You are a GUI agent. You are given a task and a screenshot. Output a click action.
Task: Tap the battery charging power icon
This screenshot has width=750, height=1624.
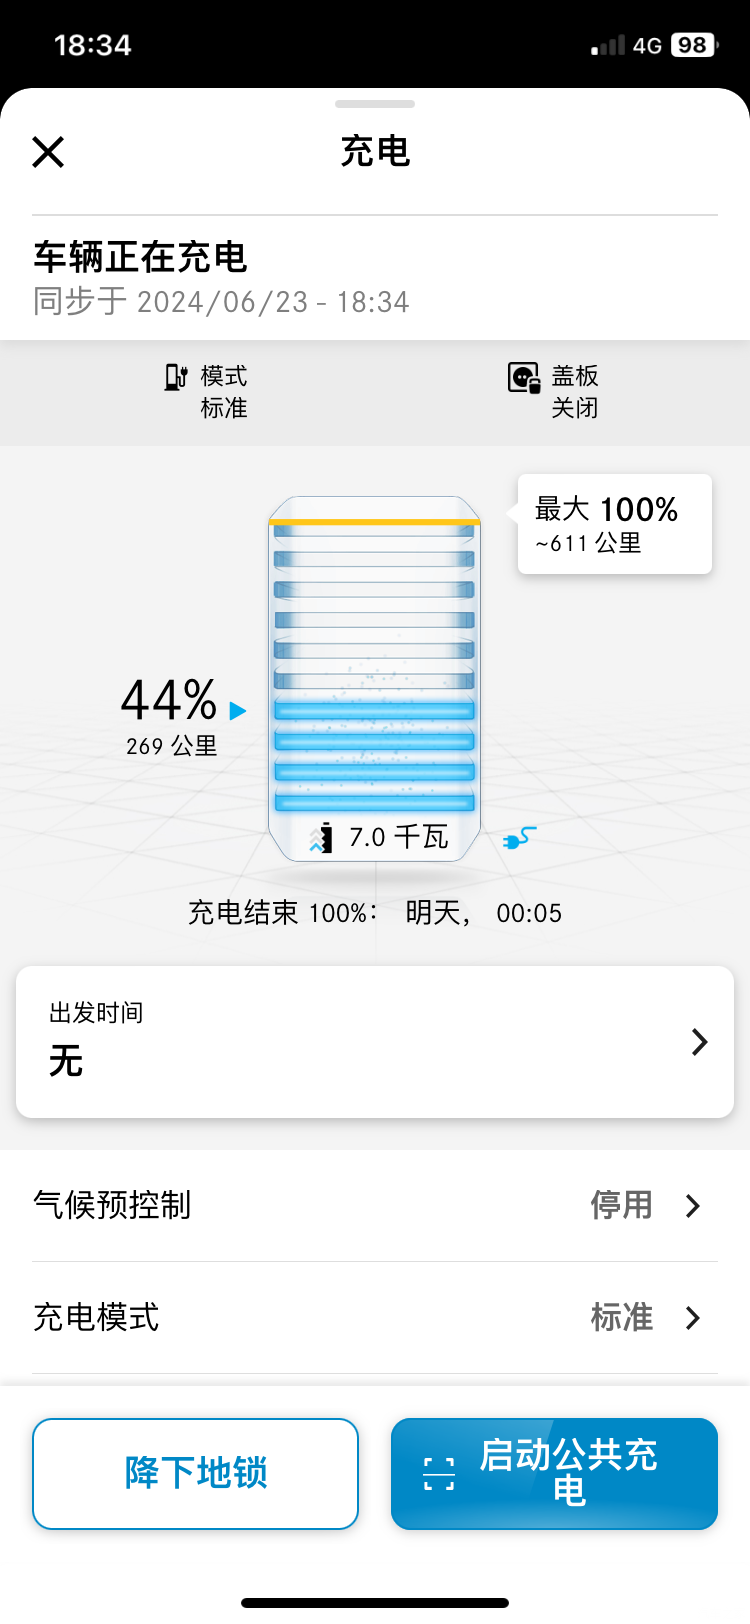[x=321, y=838]
